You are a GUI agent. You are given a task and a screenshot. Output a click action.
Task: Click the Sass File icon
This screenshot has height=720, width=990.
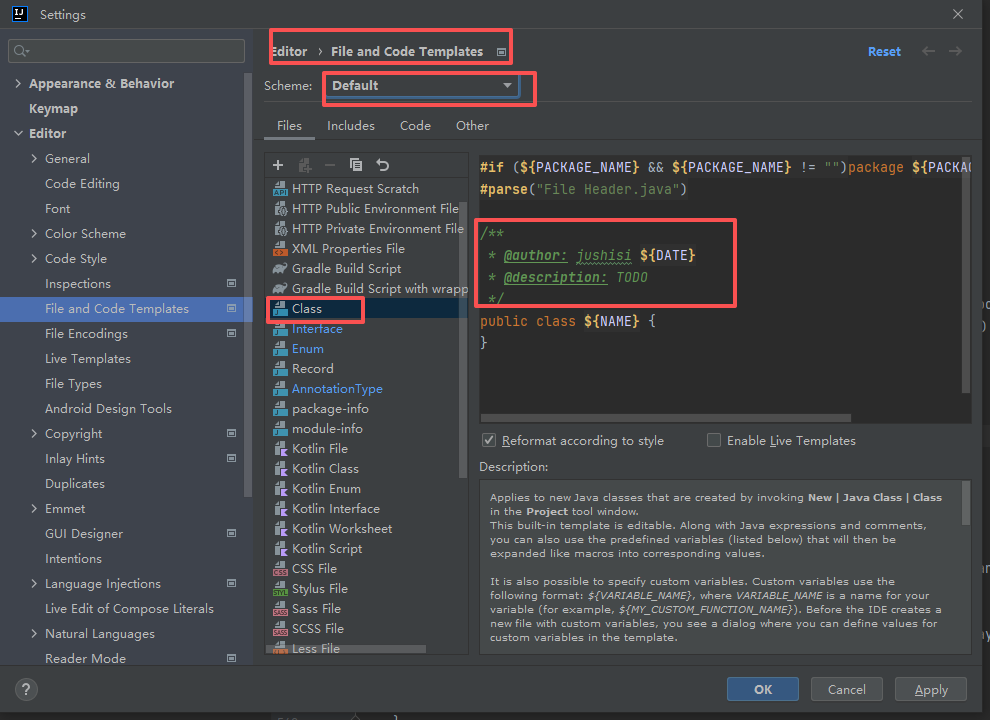point(280,609)
